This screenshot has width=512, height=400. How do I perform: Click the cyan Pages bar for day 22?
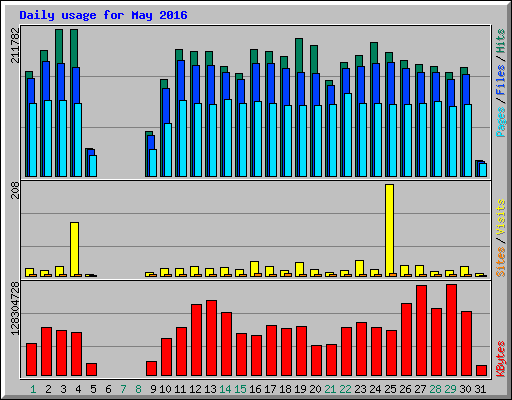point(348,135)
